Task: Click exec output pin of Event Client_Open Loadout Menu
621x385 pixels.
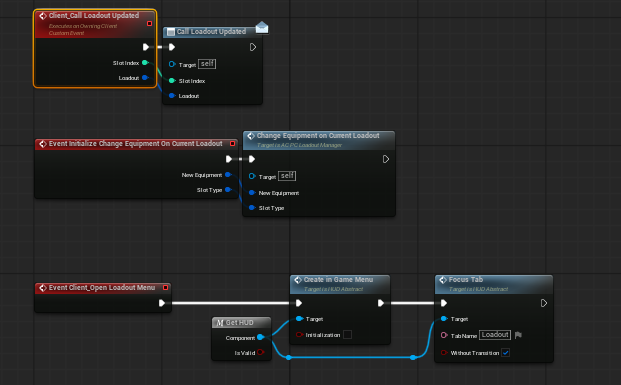Action: 162,303
